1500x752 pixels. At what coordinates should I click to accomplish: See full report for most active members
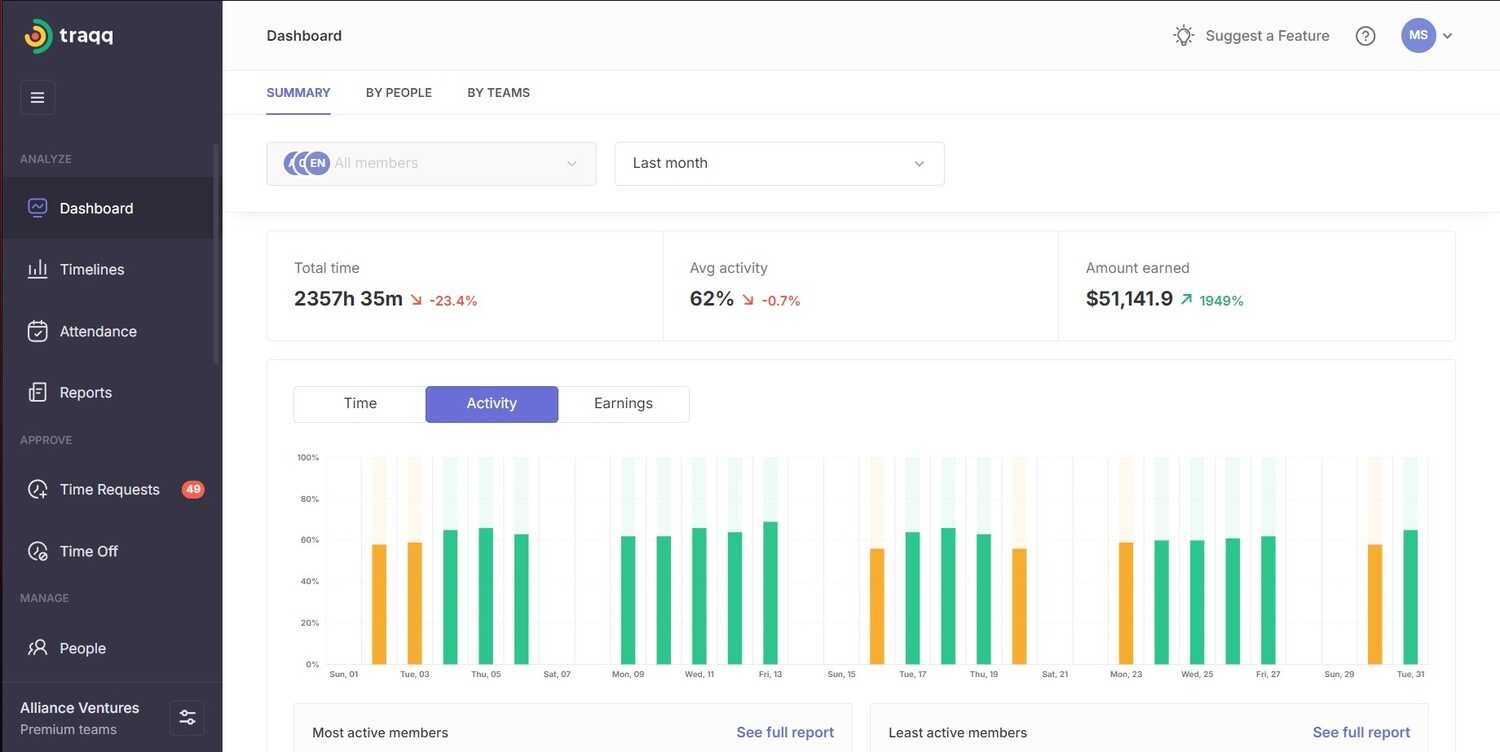click(x=785, y=731)
